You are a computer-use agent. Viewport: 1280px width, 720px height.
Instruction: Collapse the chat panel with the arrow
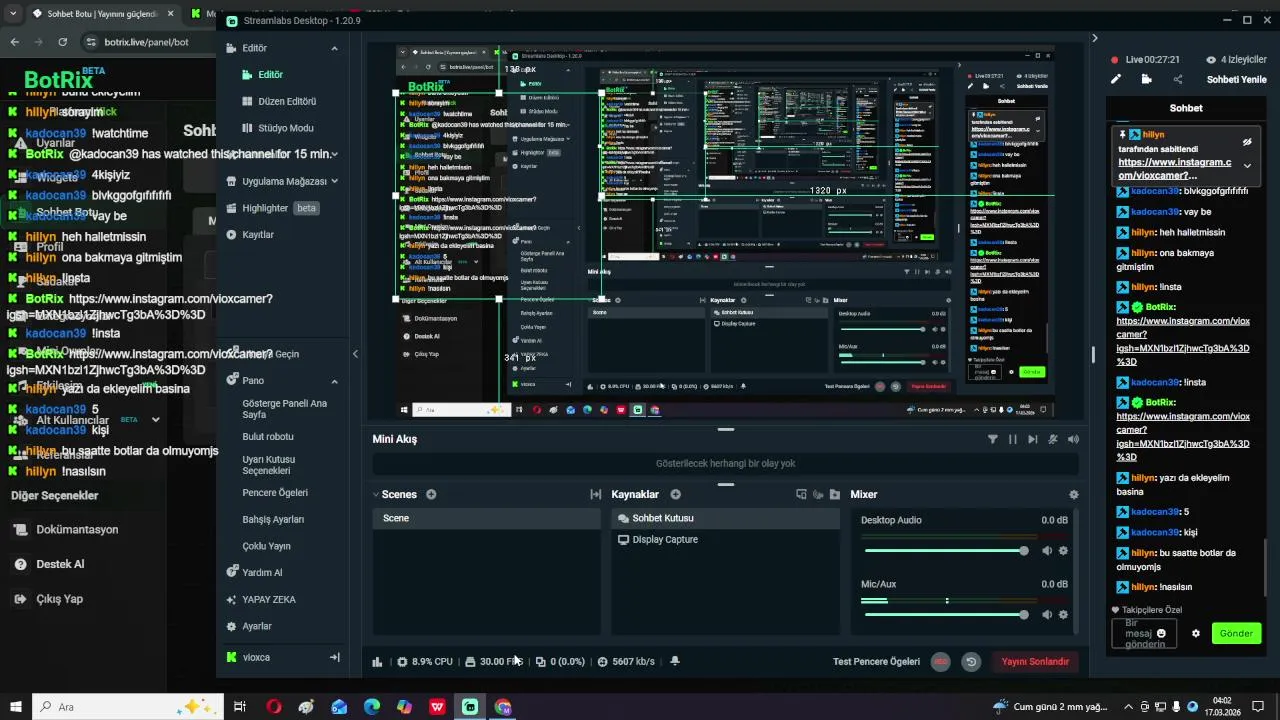click(x=1094, y=38)
